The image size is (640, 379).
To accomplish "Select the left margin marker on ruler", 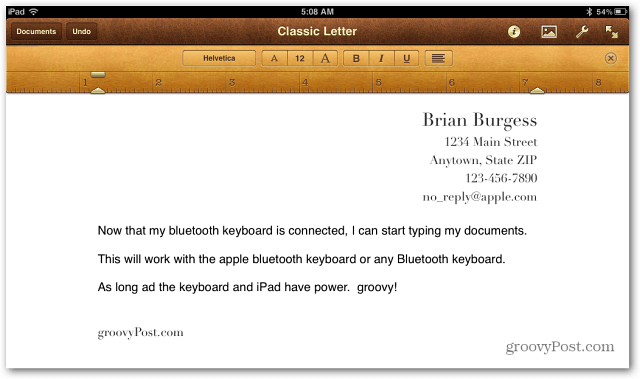I will pos(98,90).
